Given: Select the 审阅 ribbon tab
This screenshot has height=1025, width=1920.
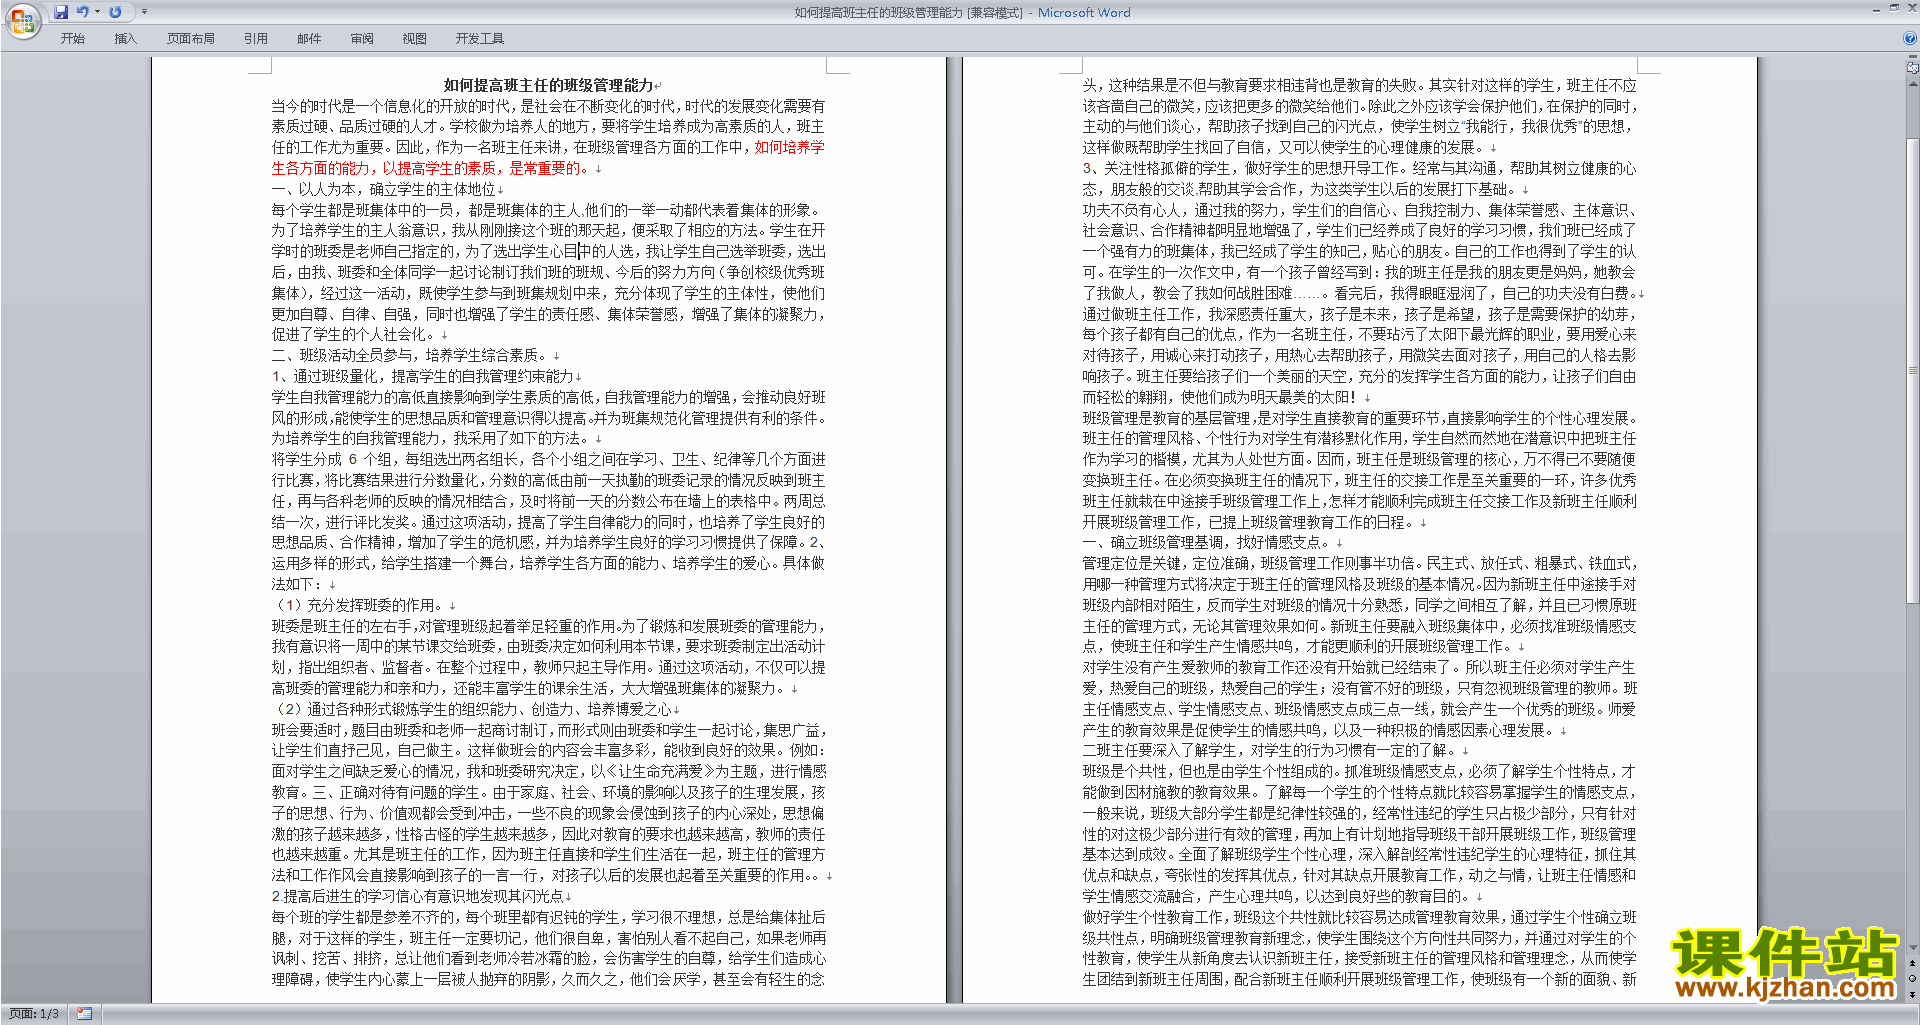Looking at the screenshot, I should 362,39.
